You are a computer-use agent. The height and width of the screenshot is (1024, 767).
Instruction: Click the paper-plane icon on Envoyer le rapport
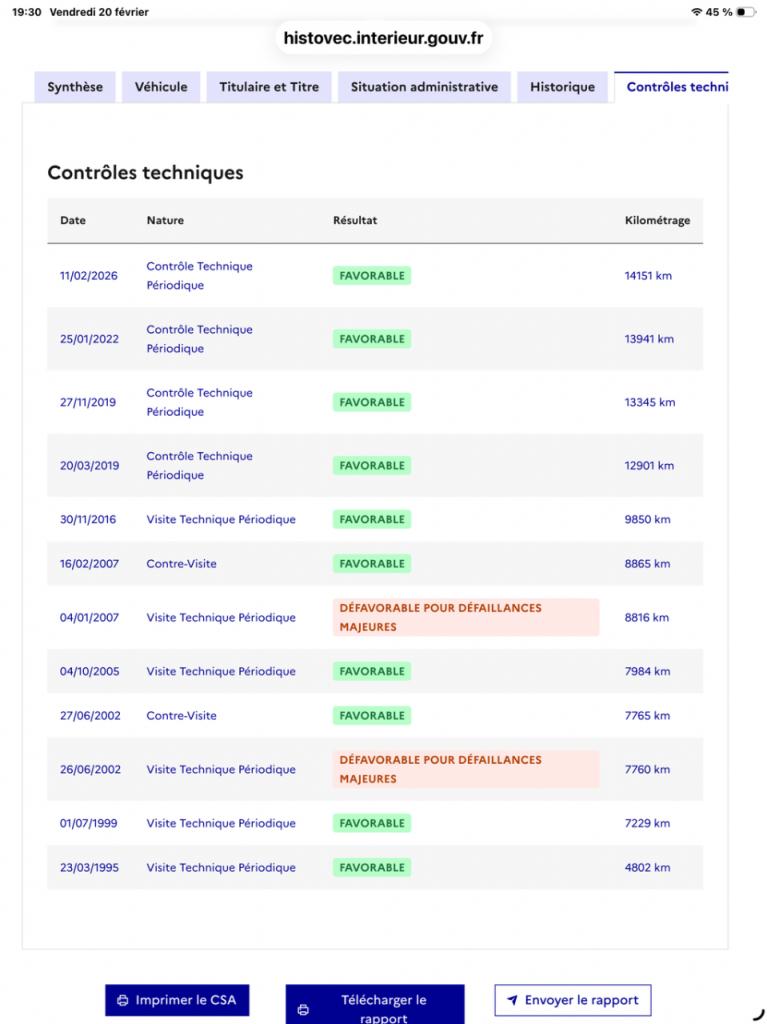tap(512, 1000)
